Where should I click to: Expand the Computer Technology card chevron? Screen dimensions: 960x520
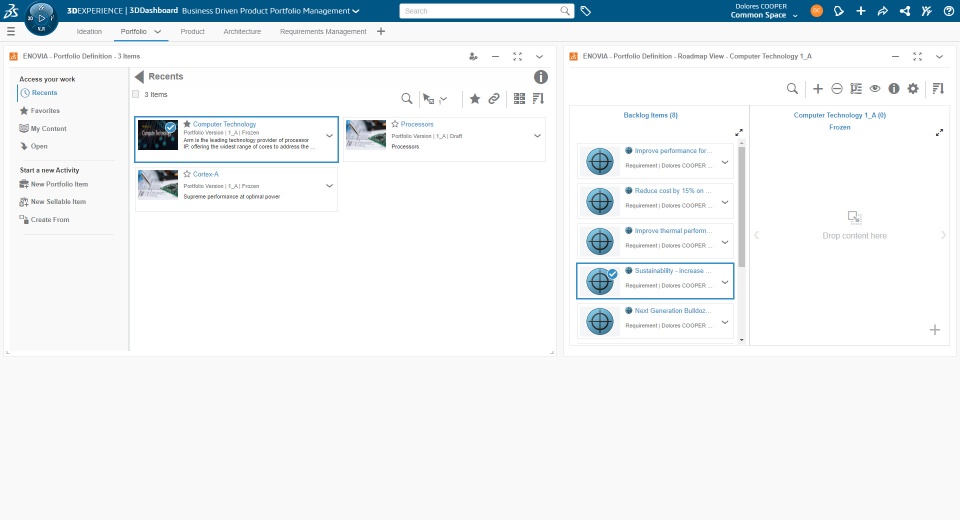(x=329, y=136)
